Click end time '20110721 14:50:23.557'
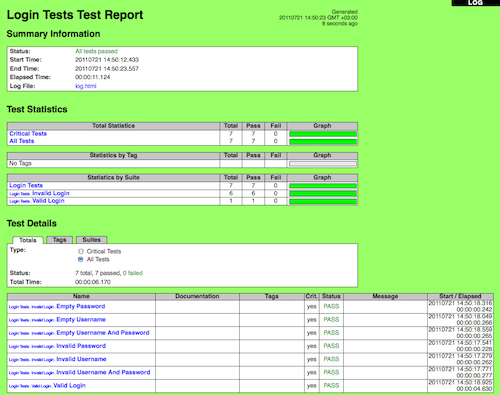500x395 pixels. click(x=107, y=69)
